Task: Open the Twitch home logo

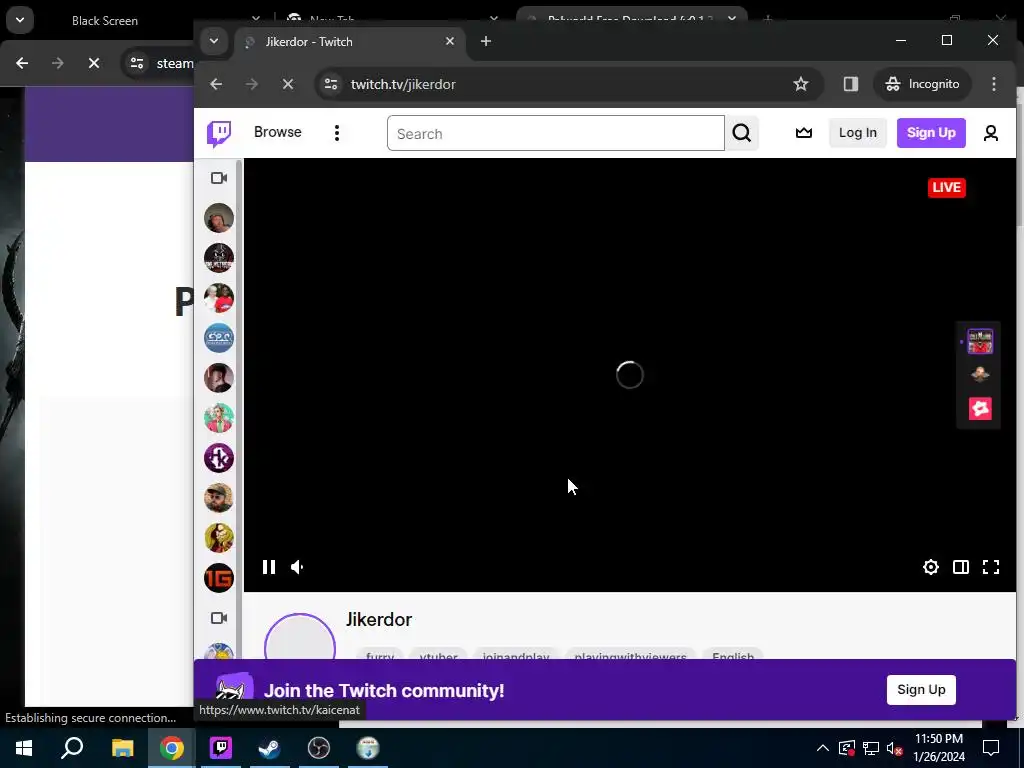Action: tap(219, 133)
